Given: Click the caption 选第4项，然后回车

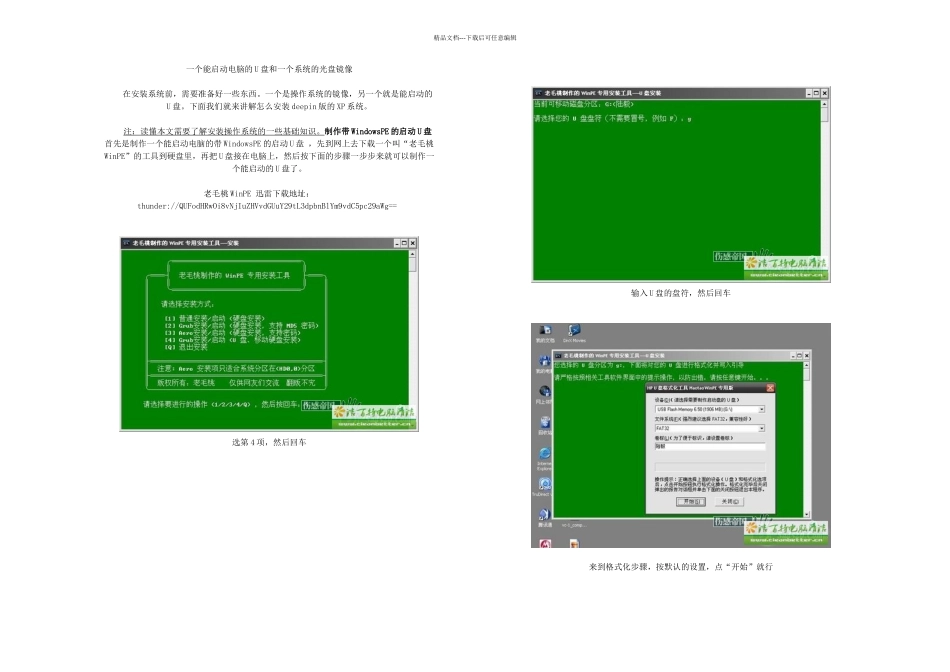Looking at the screenshot, I should [x=269, y=442].
